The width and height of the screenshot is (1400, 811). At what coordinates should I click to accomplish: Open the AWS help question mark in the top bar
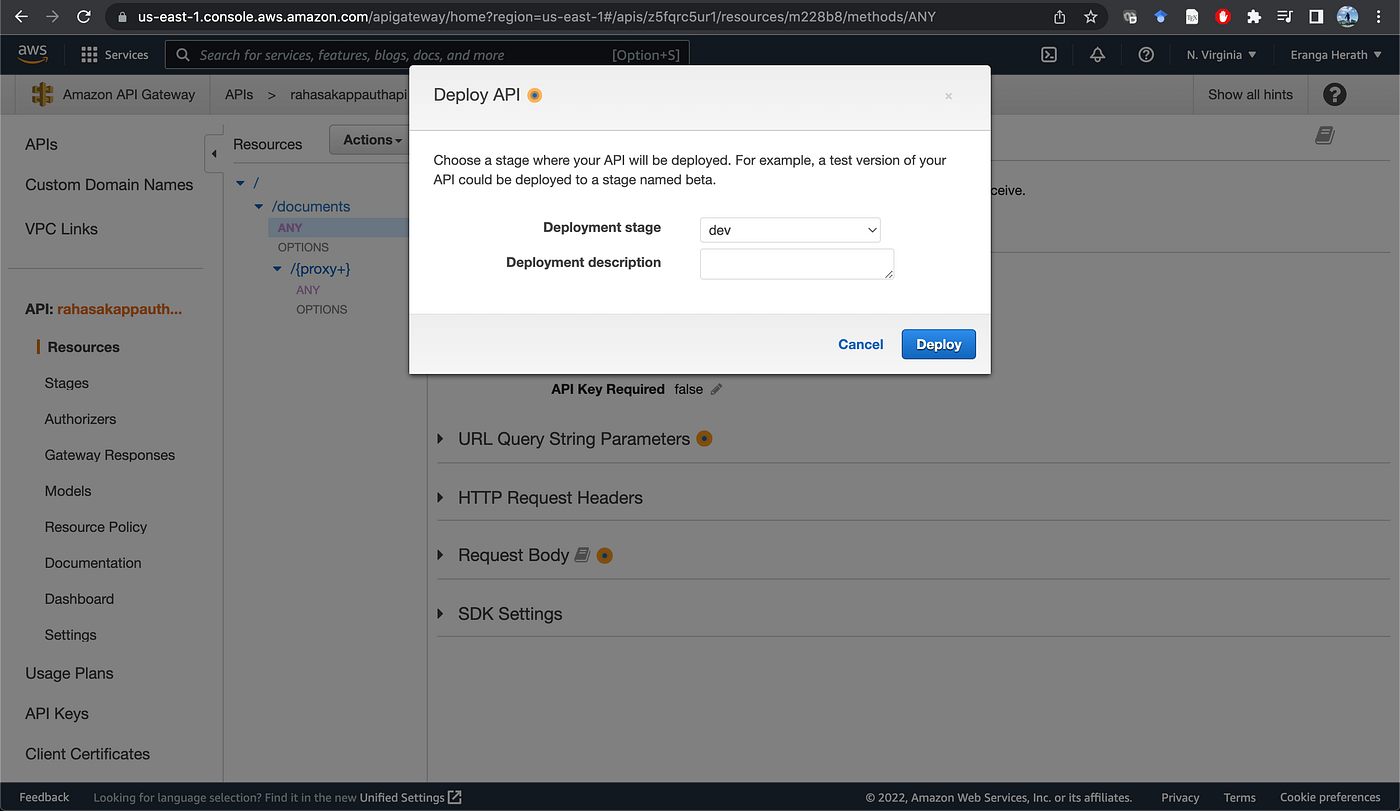click(1146, 55)
